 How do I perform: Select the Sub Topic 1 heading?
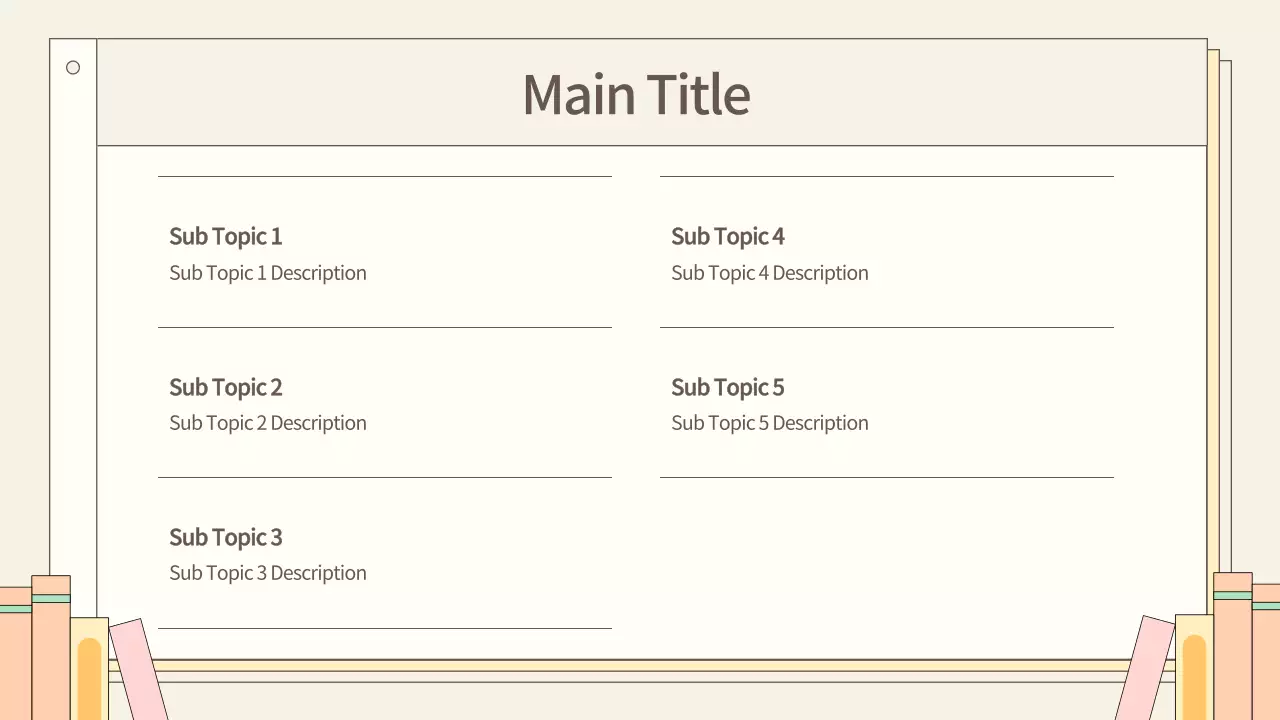(226, 236)
